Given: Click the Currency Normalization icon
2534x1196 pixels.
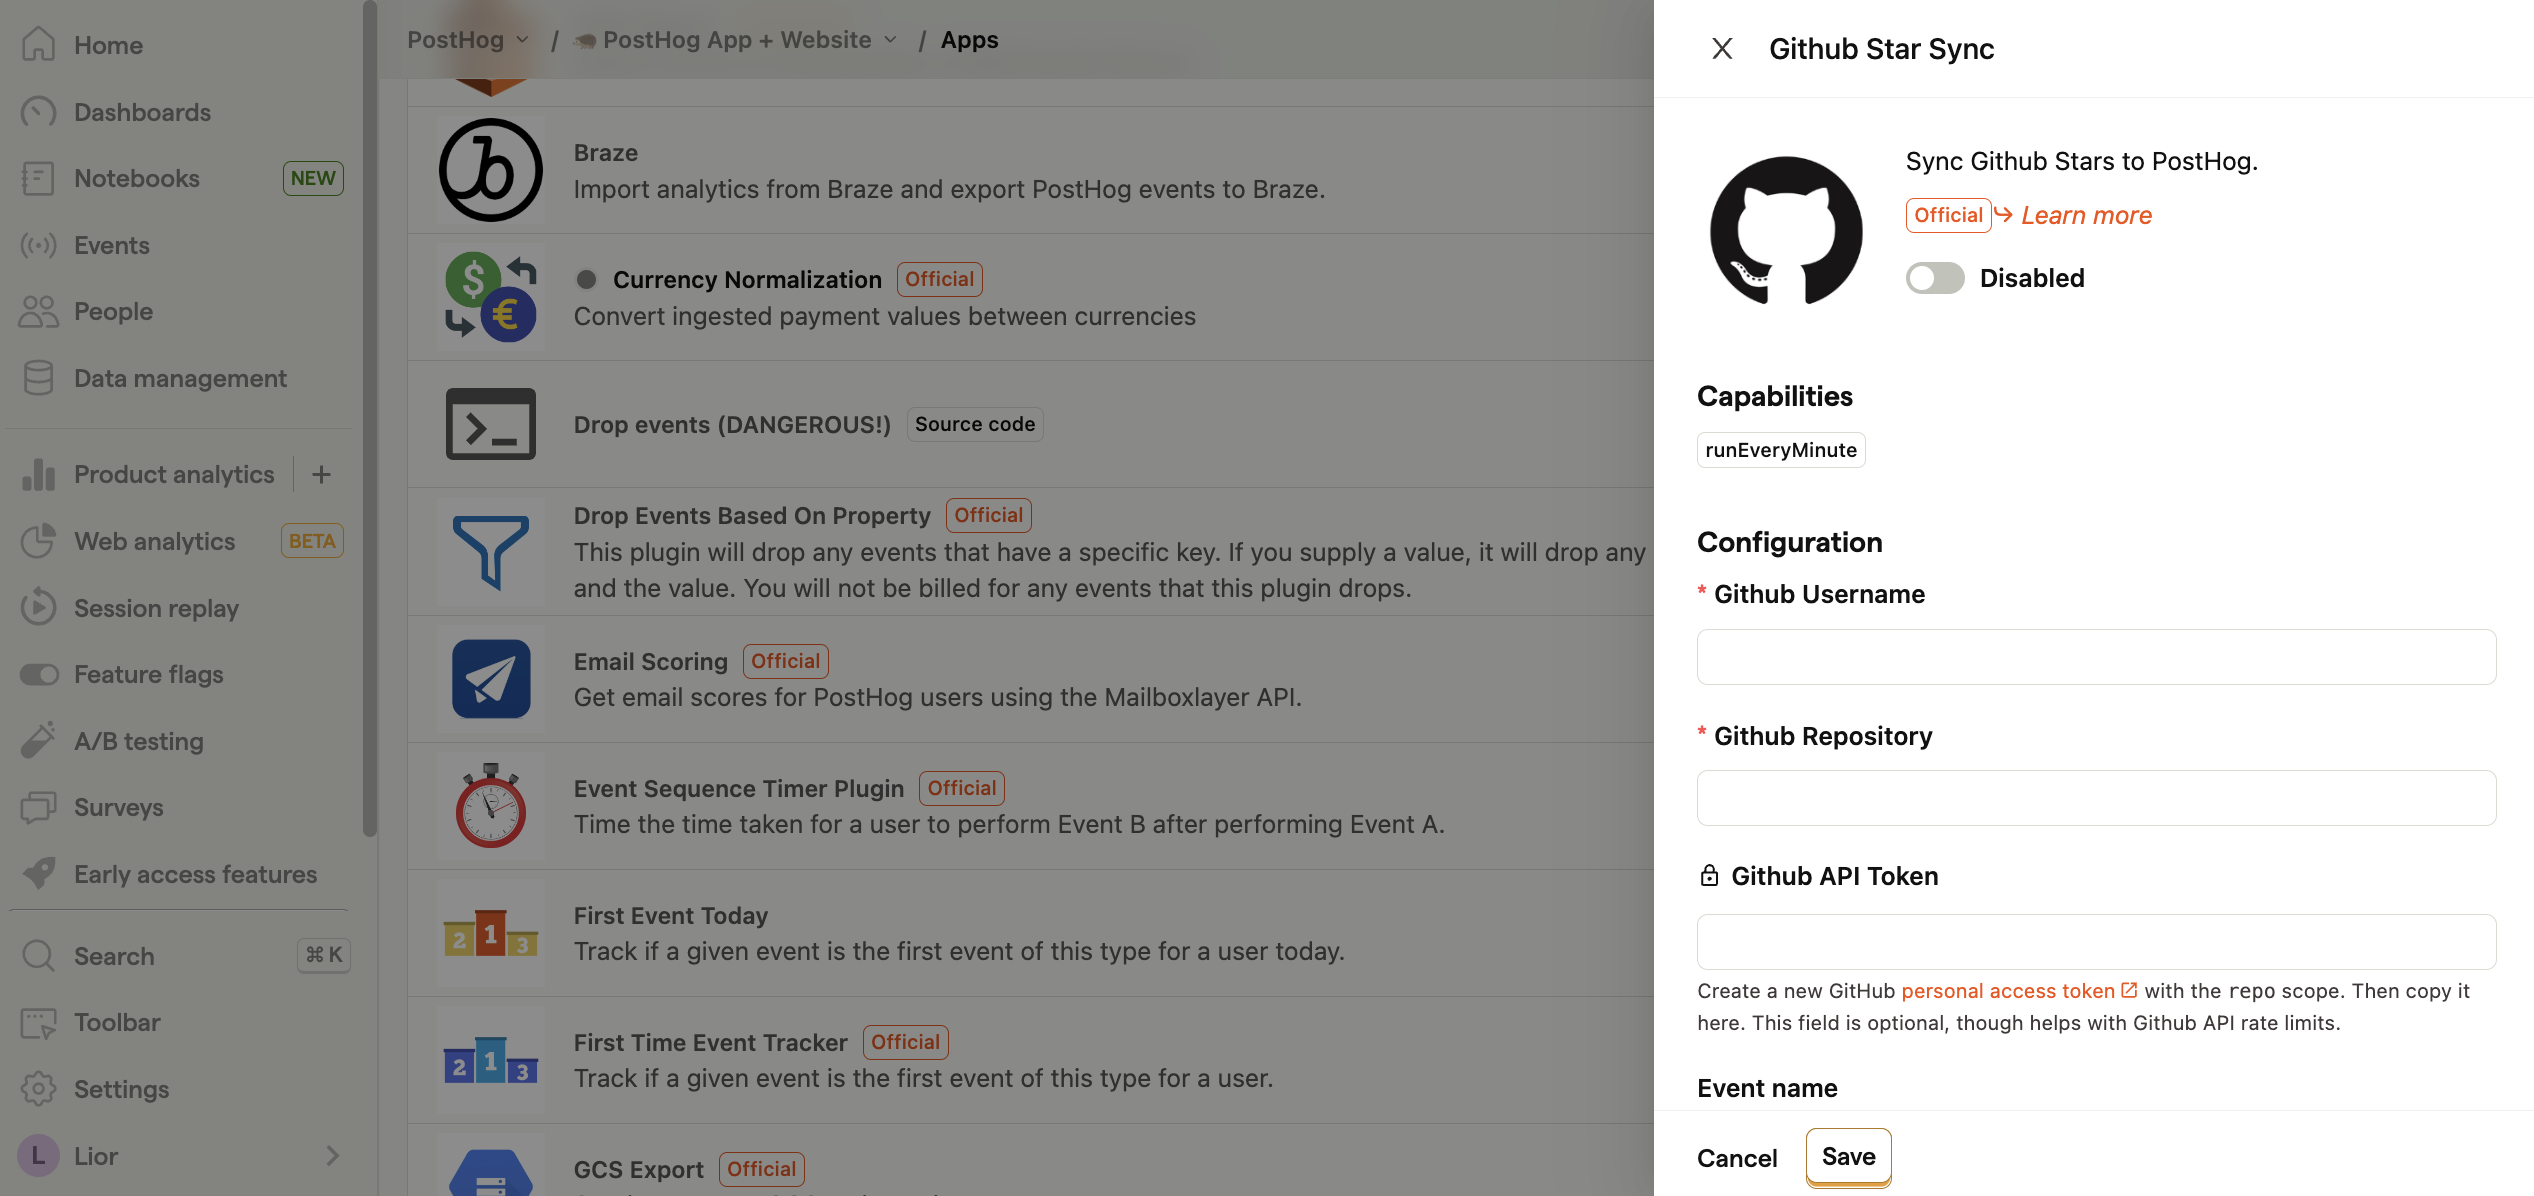Looking at the screenshot, I should coord(488,297).
